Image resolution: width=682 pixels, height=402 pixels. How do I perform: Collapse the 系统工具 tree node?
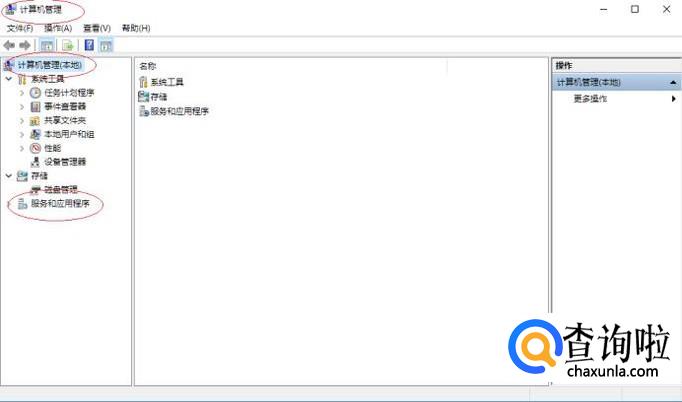tap(9, 79)
